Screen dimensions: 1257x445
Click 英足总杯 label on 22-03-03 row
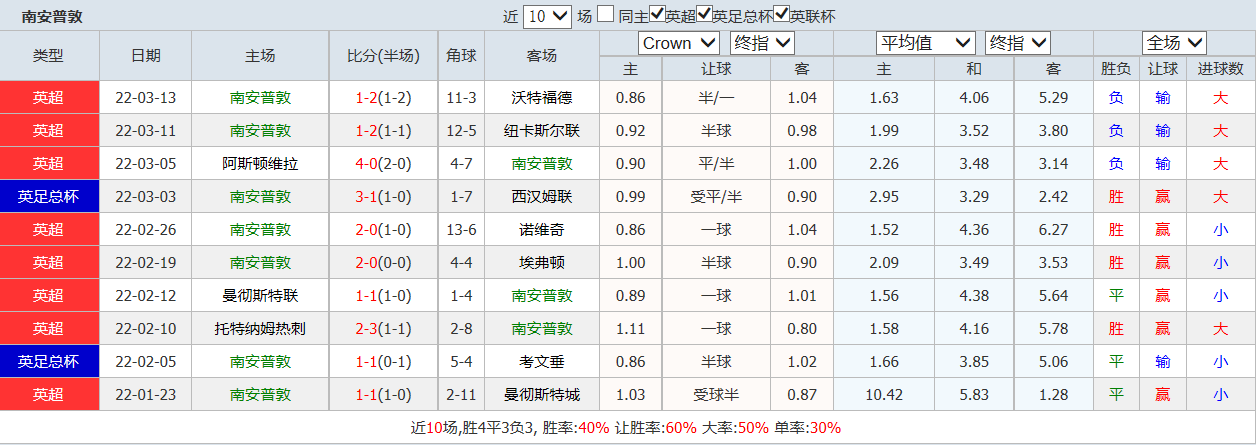pyautogui.click(x=49, y=197)
